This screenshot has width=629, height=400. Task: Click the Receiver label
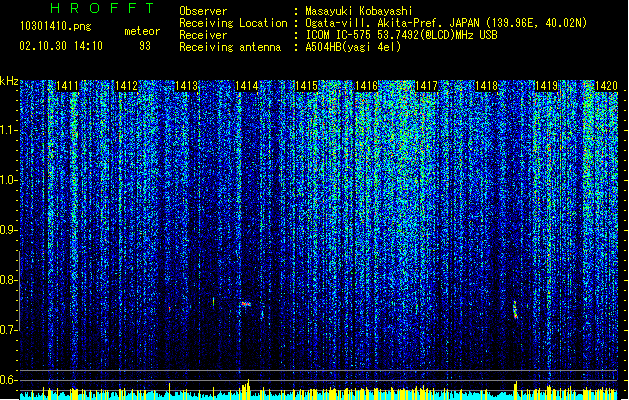click(x=203, y=35)
